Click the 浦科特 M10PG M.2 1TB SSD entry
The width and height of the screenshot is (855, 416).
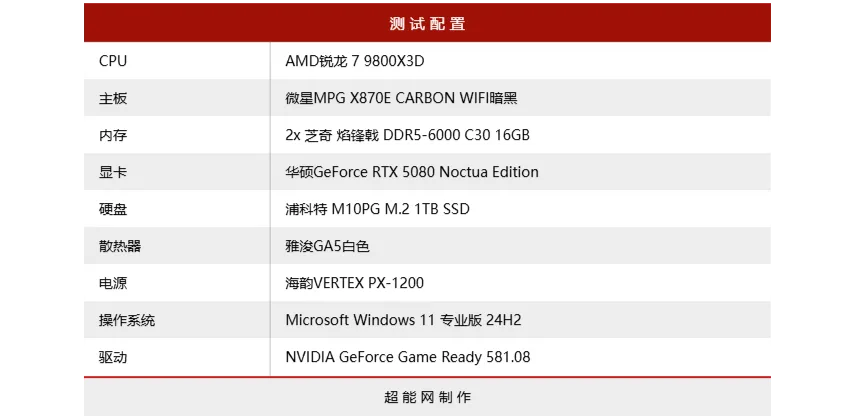tap(377, 209)
